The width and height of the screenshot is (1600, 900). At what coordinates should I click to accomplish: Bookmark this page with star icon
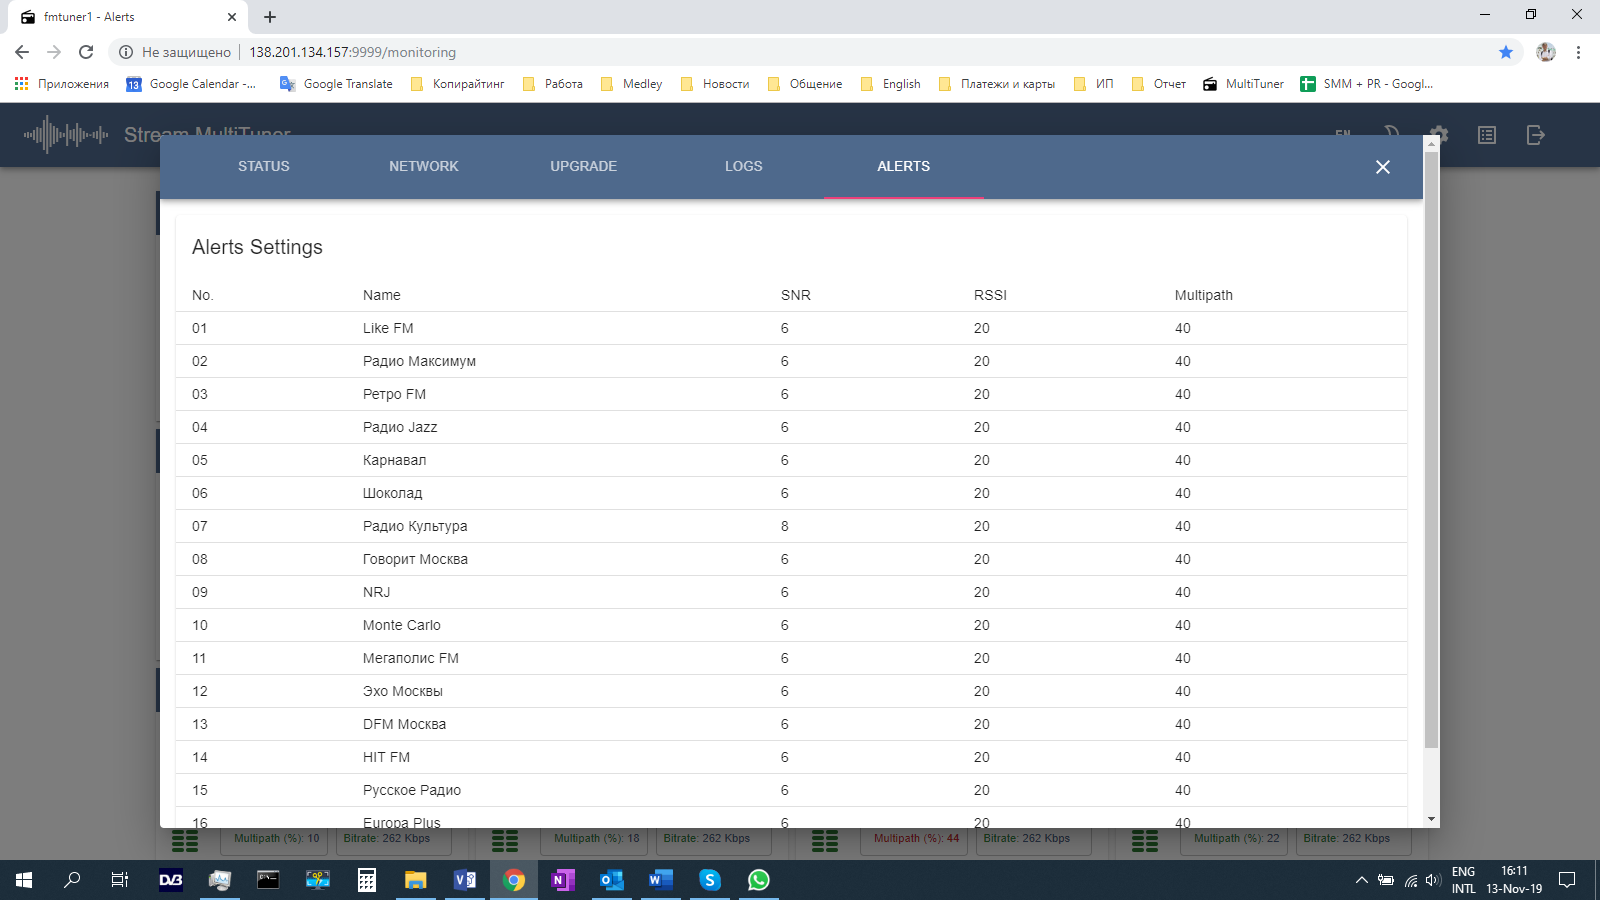[1505, 52]
